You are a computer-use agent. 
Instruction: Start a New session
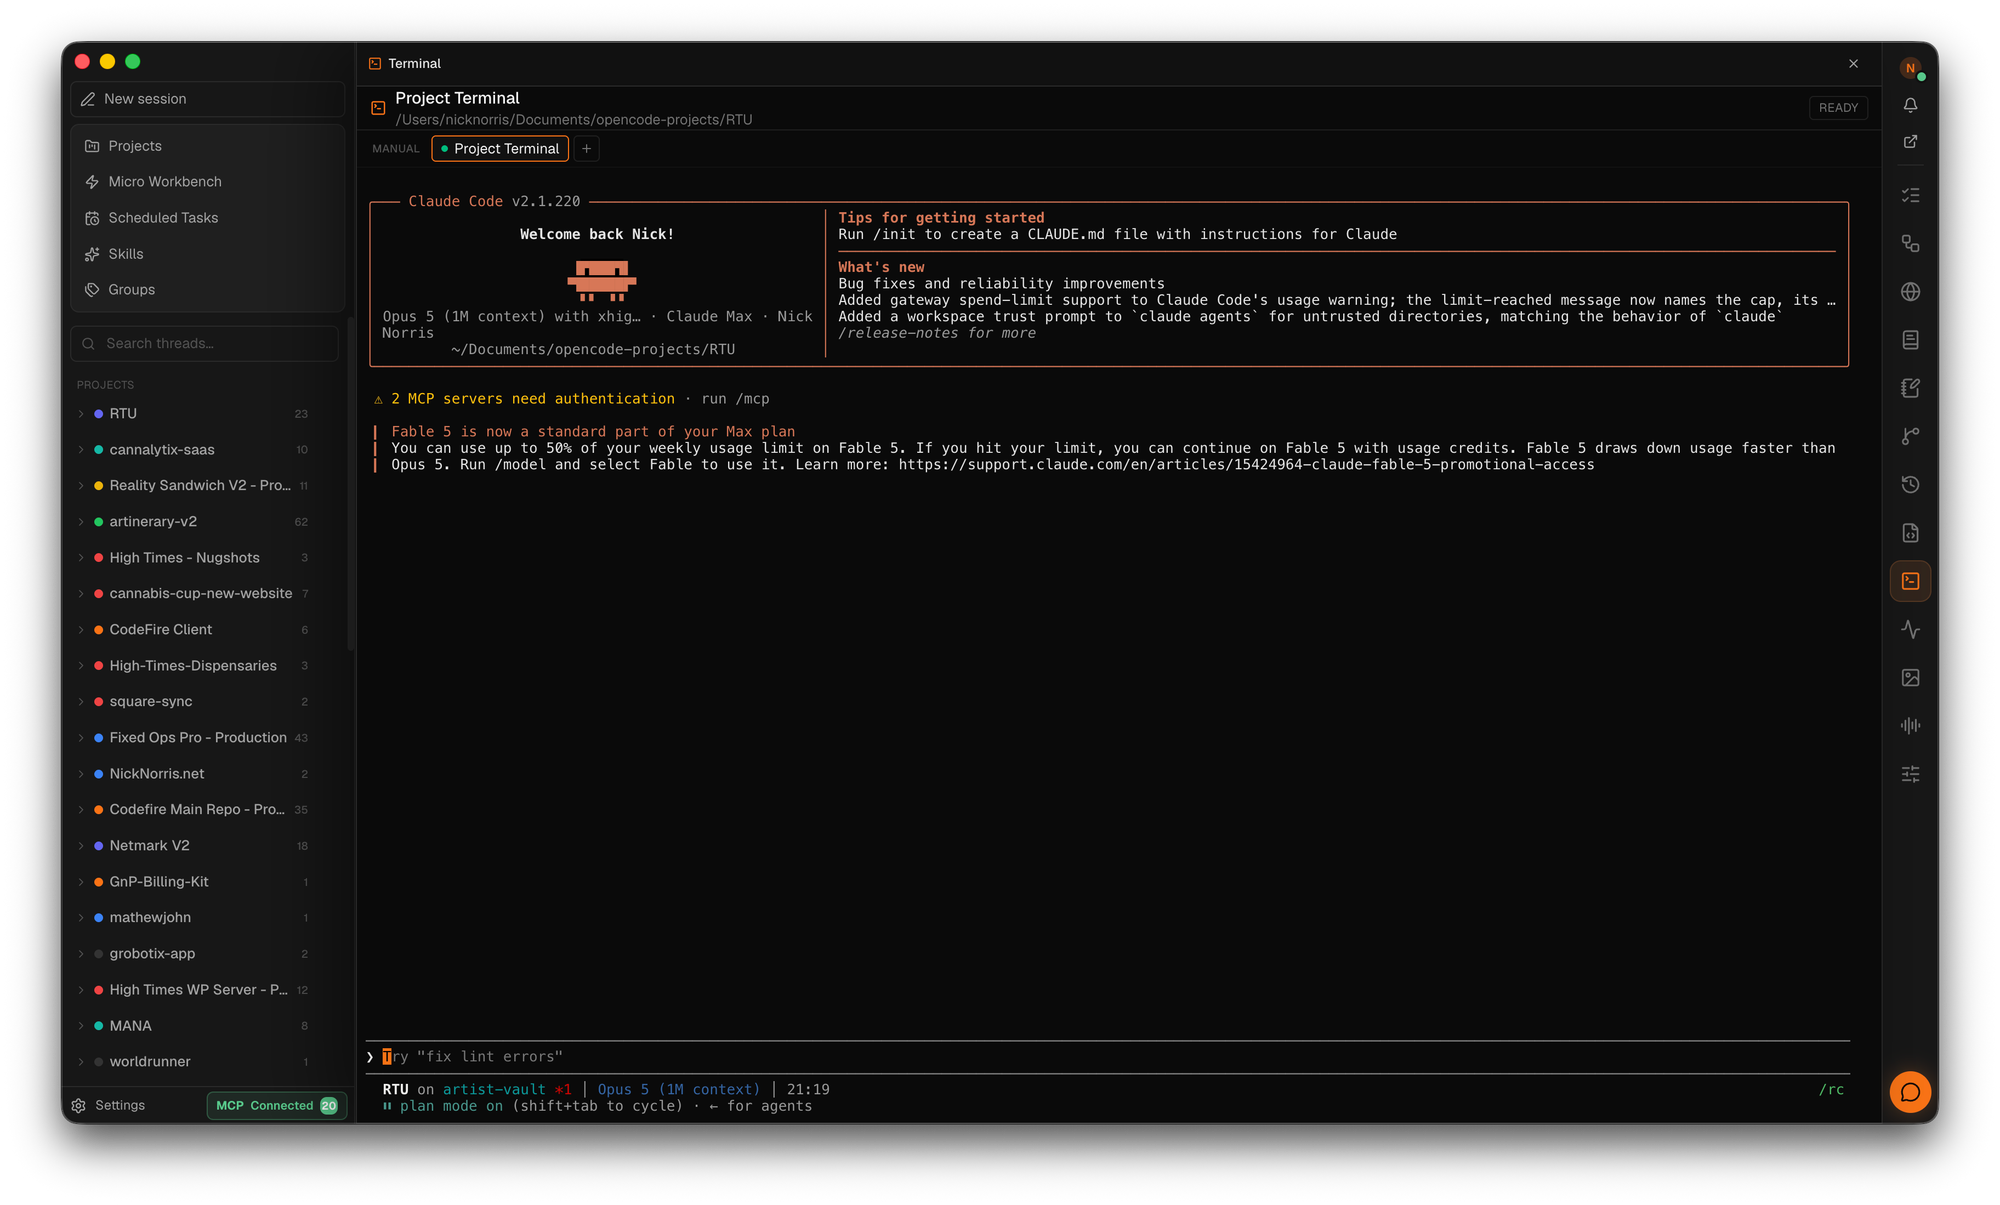point(207,99)
